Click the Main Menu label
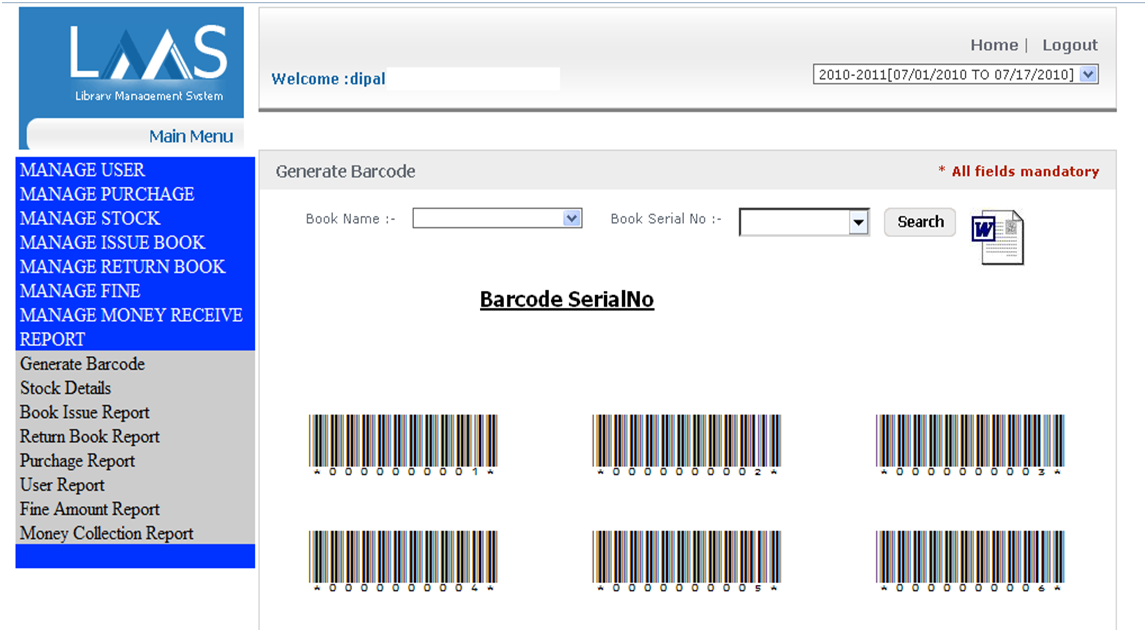The height and width of the screenshot is (632, 1147). tap(191, 136)
